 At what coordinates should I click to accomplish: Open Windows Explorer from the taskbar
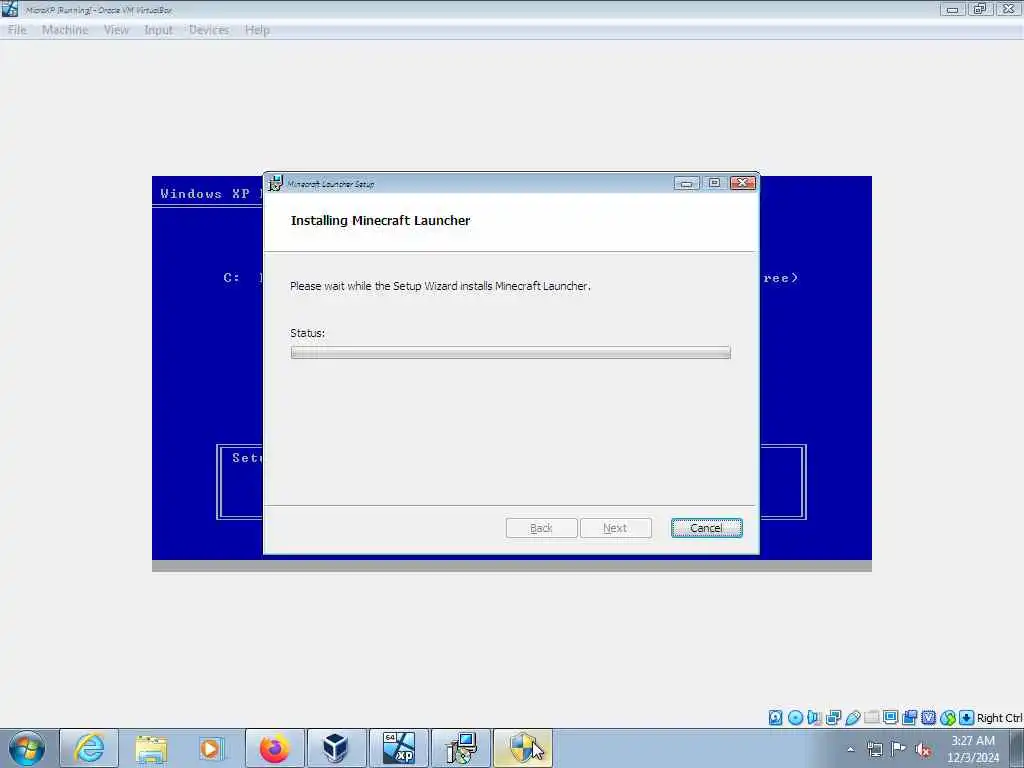[x=152, y=748]
